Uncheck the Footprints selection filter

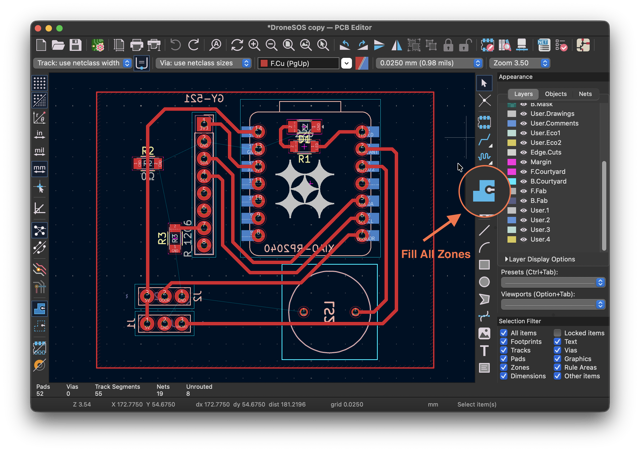point(504,341)
